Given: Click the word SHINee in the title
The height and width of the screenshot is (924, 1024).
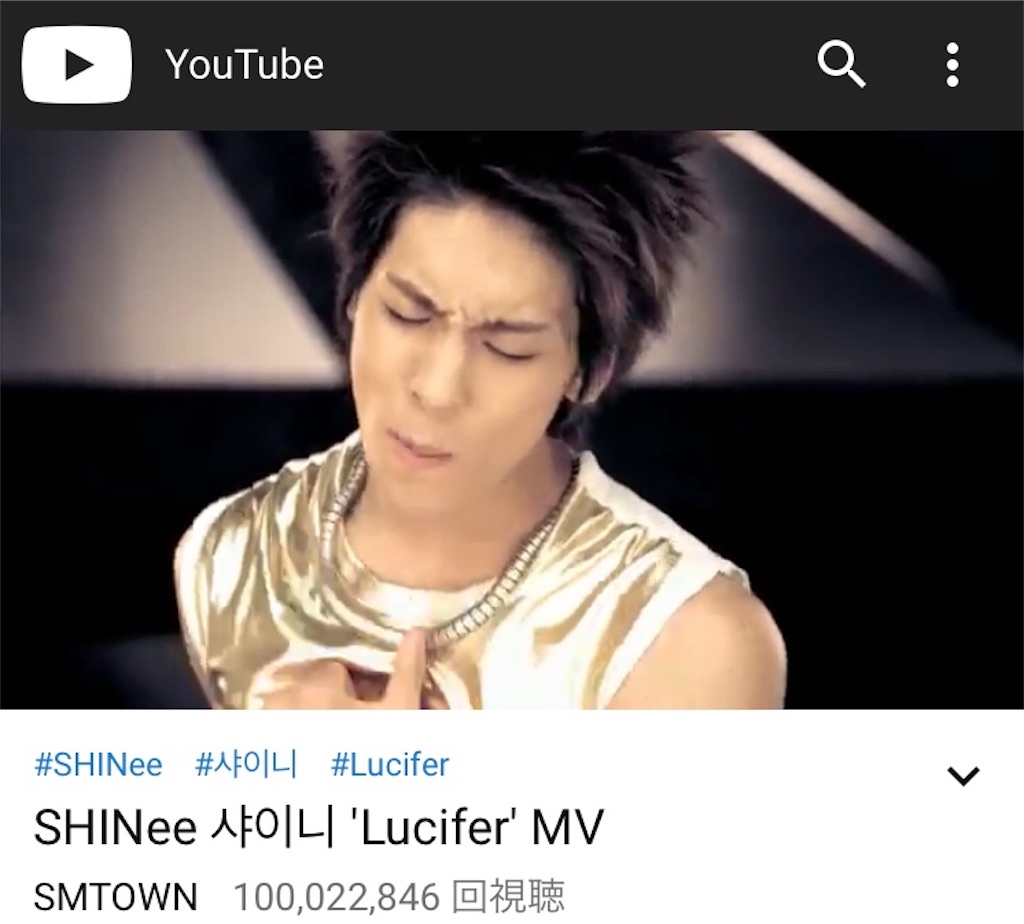Looking at the screenshot, I should point(115,827).
